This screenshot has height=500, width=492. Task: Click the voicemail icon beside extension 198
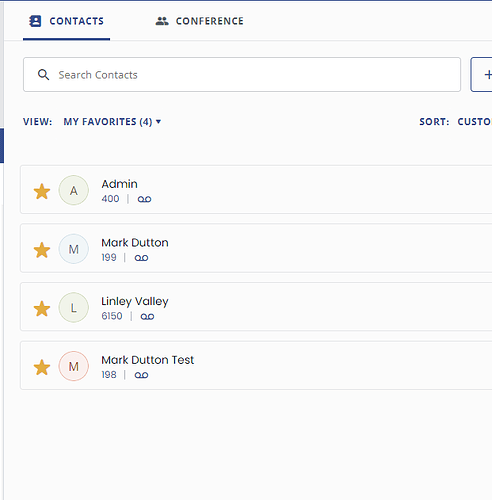[x=141, y=375]
